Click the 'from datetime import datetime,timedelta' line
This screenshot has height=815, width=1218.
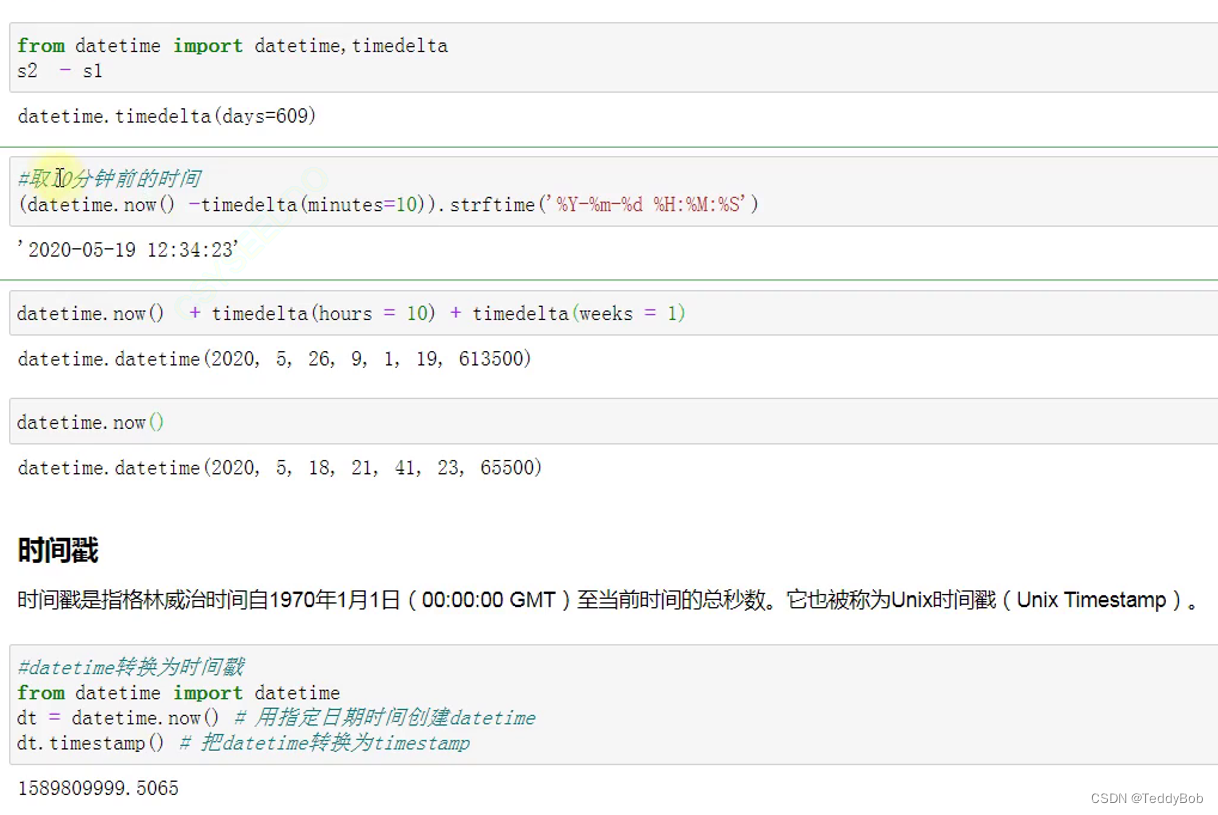(232, 46)
